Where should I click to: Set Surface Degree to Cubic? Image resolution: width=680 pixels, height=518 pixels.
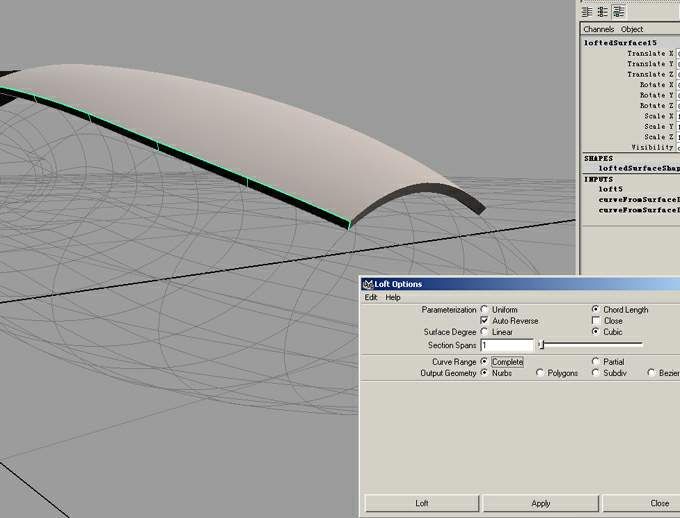[595, 332]
